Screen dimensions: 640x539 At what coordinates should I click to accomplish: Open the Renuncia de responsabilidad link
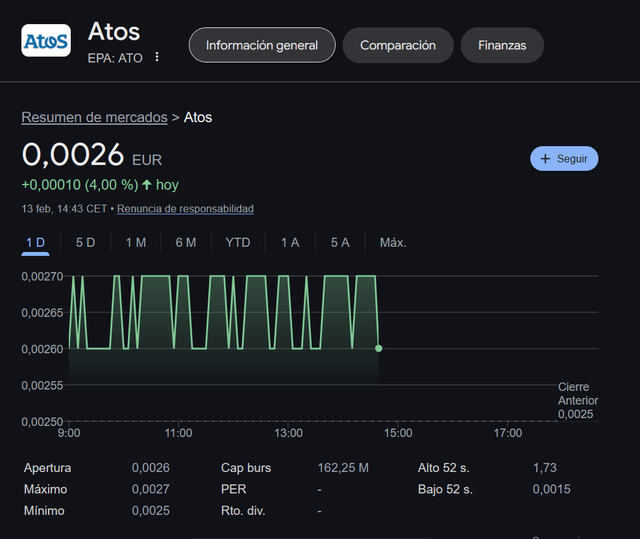tap(185, 209)
